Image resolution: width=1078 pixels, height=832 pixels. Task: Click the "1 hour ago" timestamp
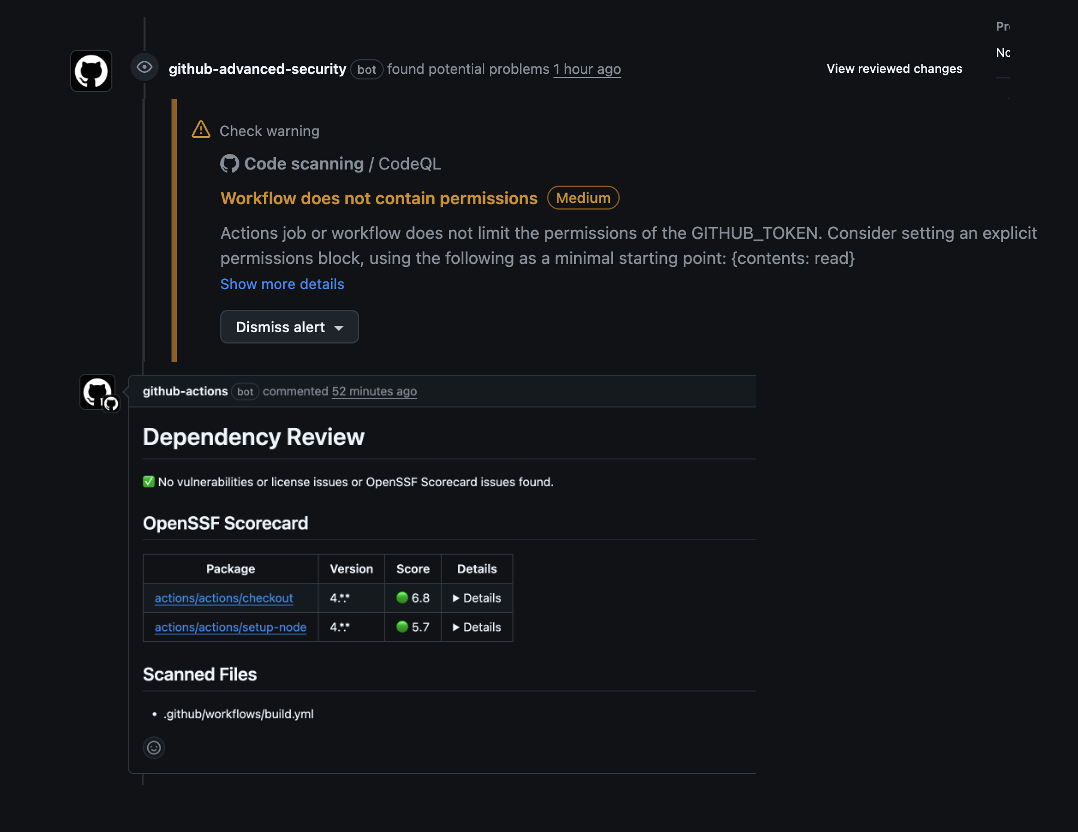point(587,69)
